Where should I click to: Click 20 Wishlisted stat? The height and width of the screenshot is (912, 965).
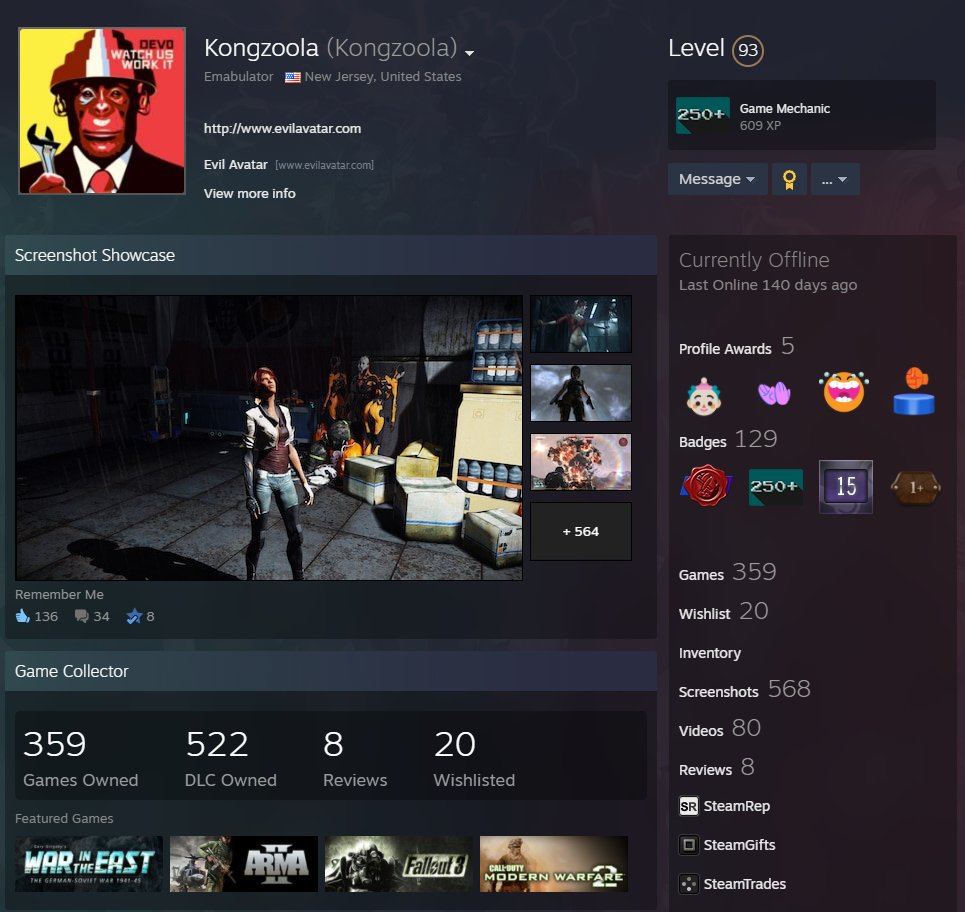pos(474,758)
